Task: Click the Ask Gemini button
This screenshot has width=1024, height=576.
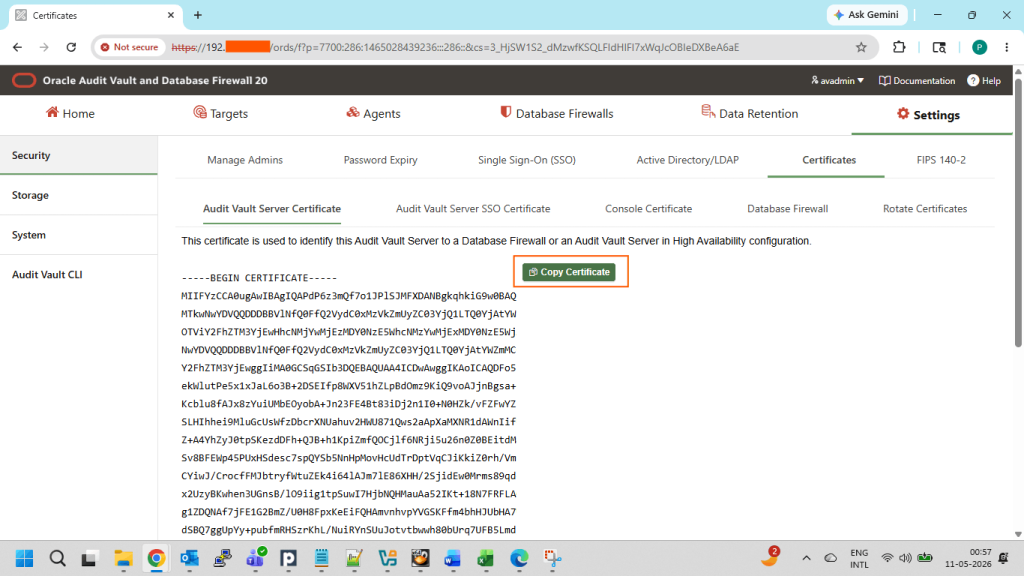Action: tap(867, 15)
